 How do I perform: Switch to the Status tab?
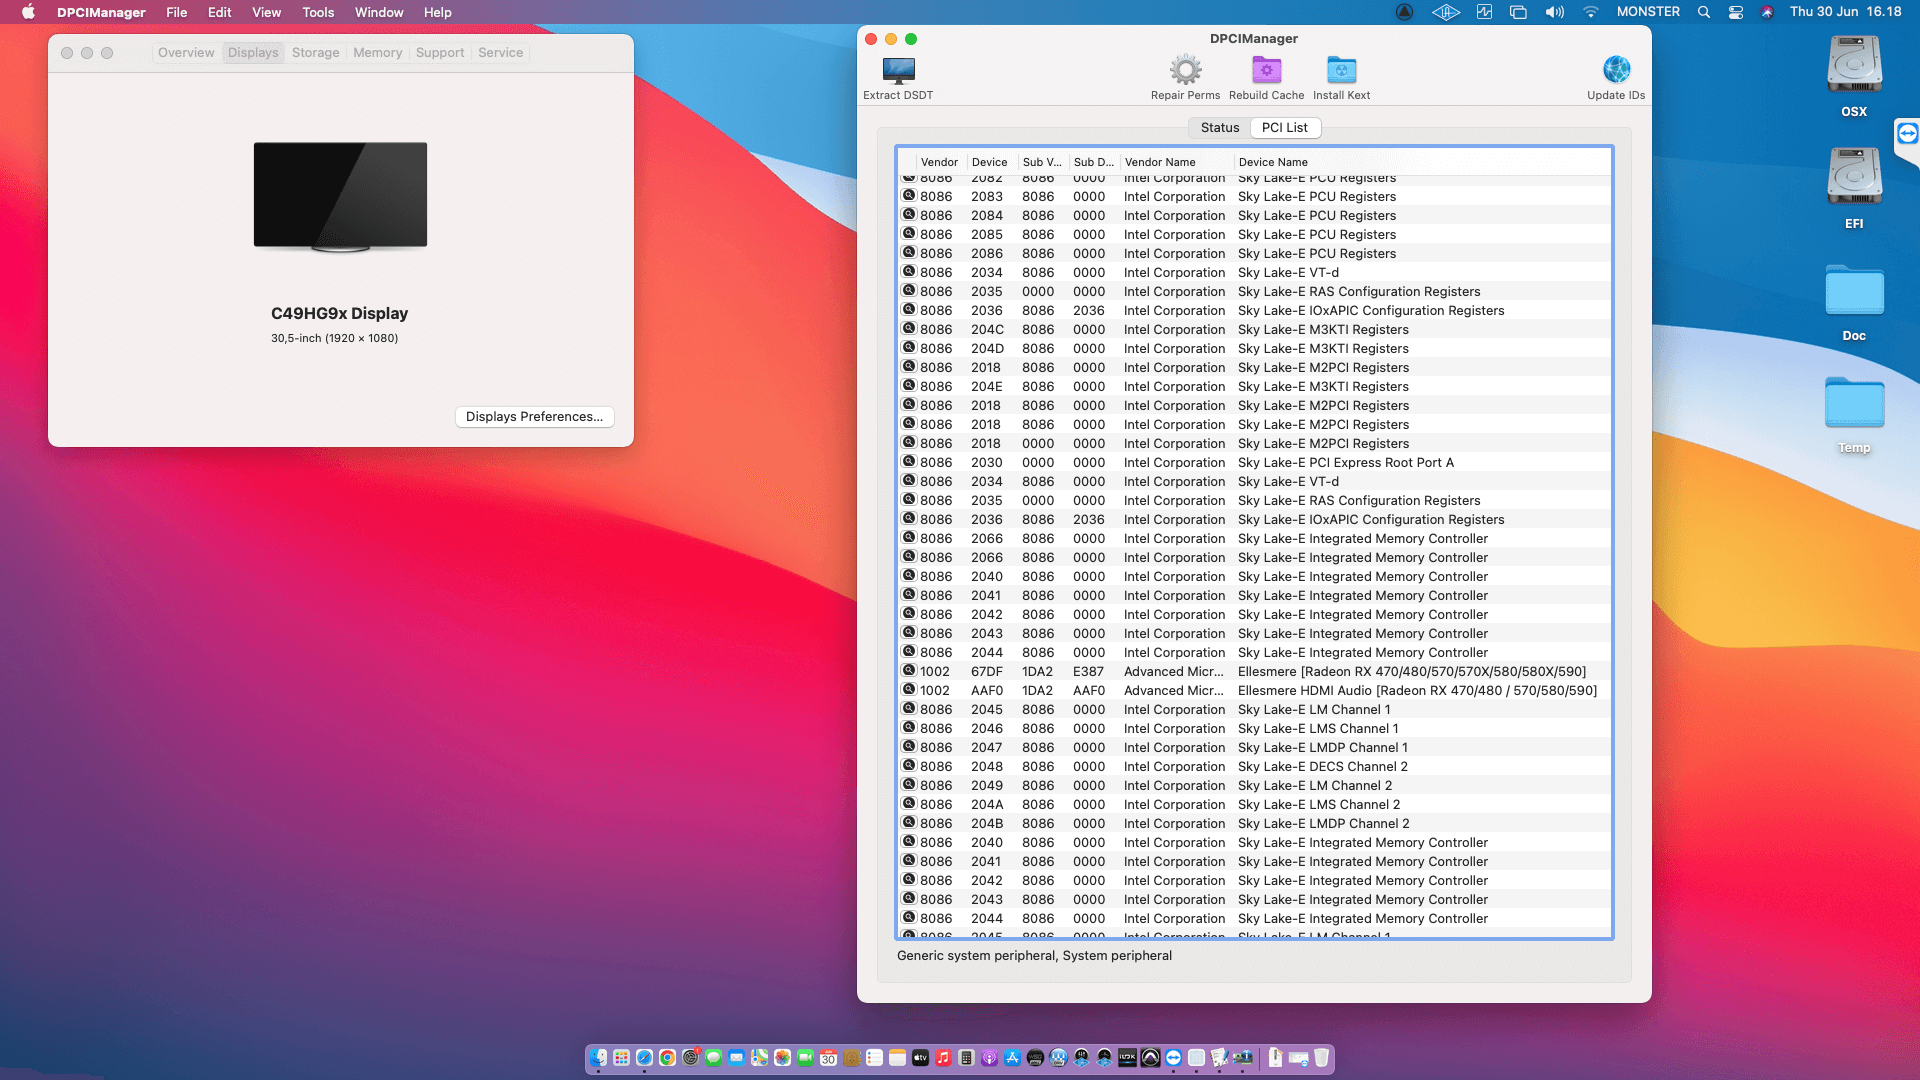(1219, 127)
